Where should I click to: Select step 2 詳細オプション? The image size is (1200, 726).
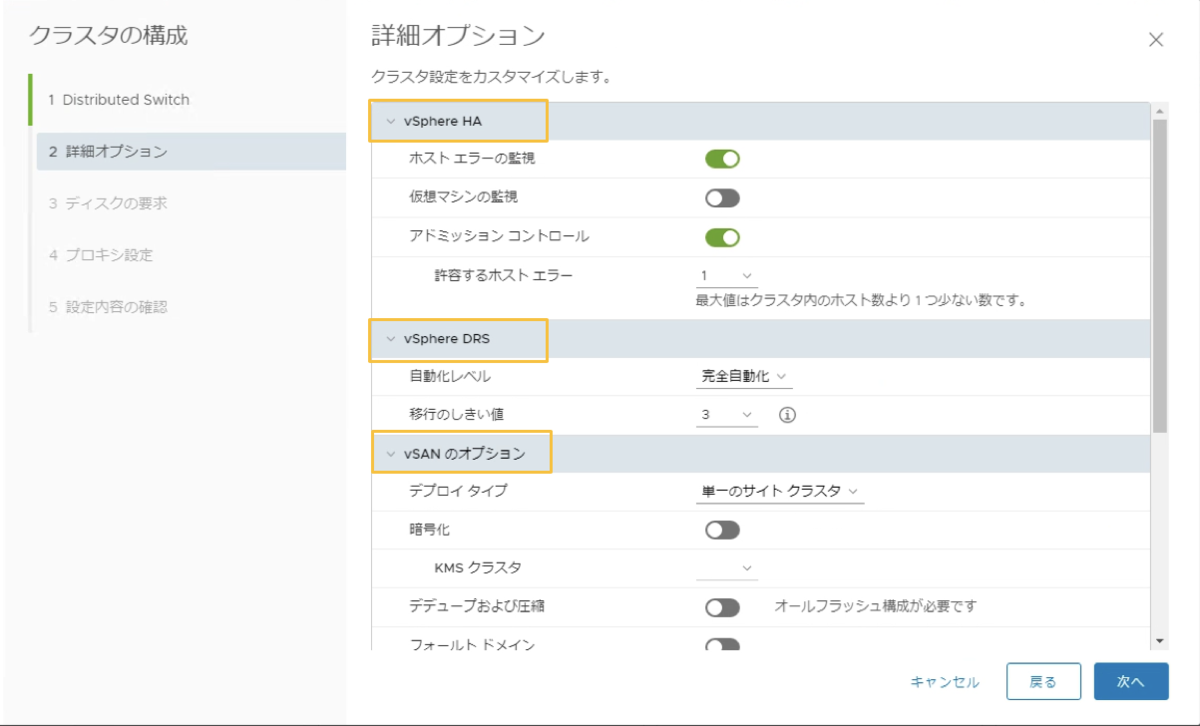point(191,152)
